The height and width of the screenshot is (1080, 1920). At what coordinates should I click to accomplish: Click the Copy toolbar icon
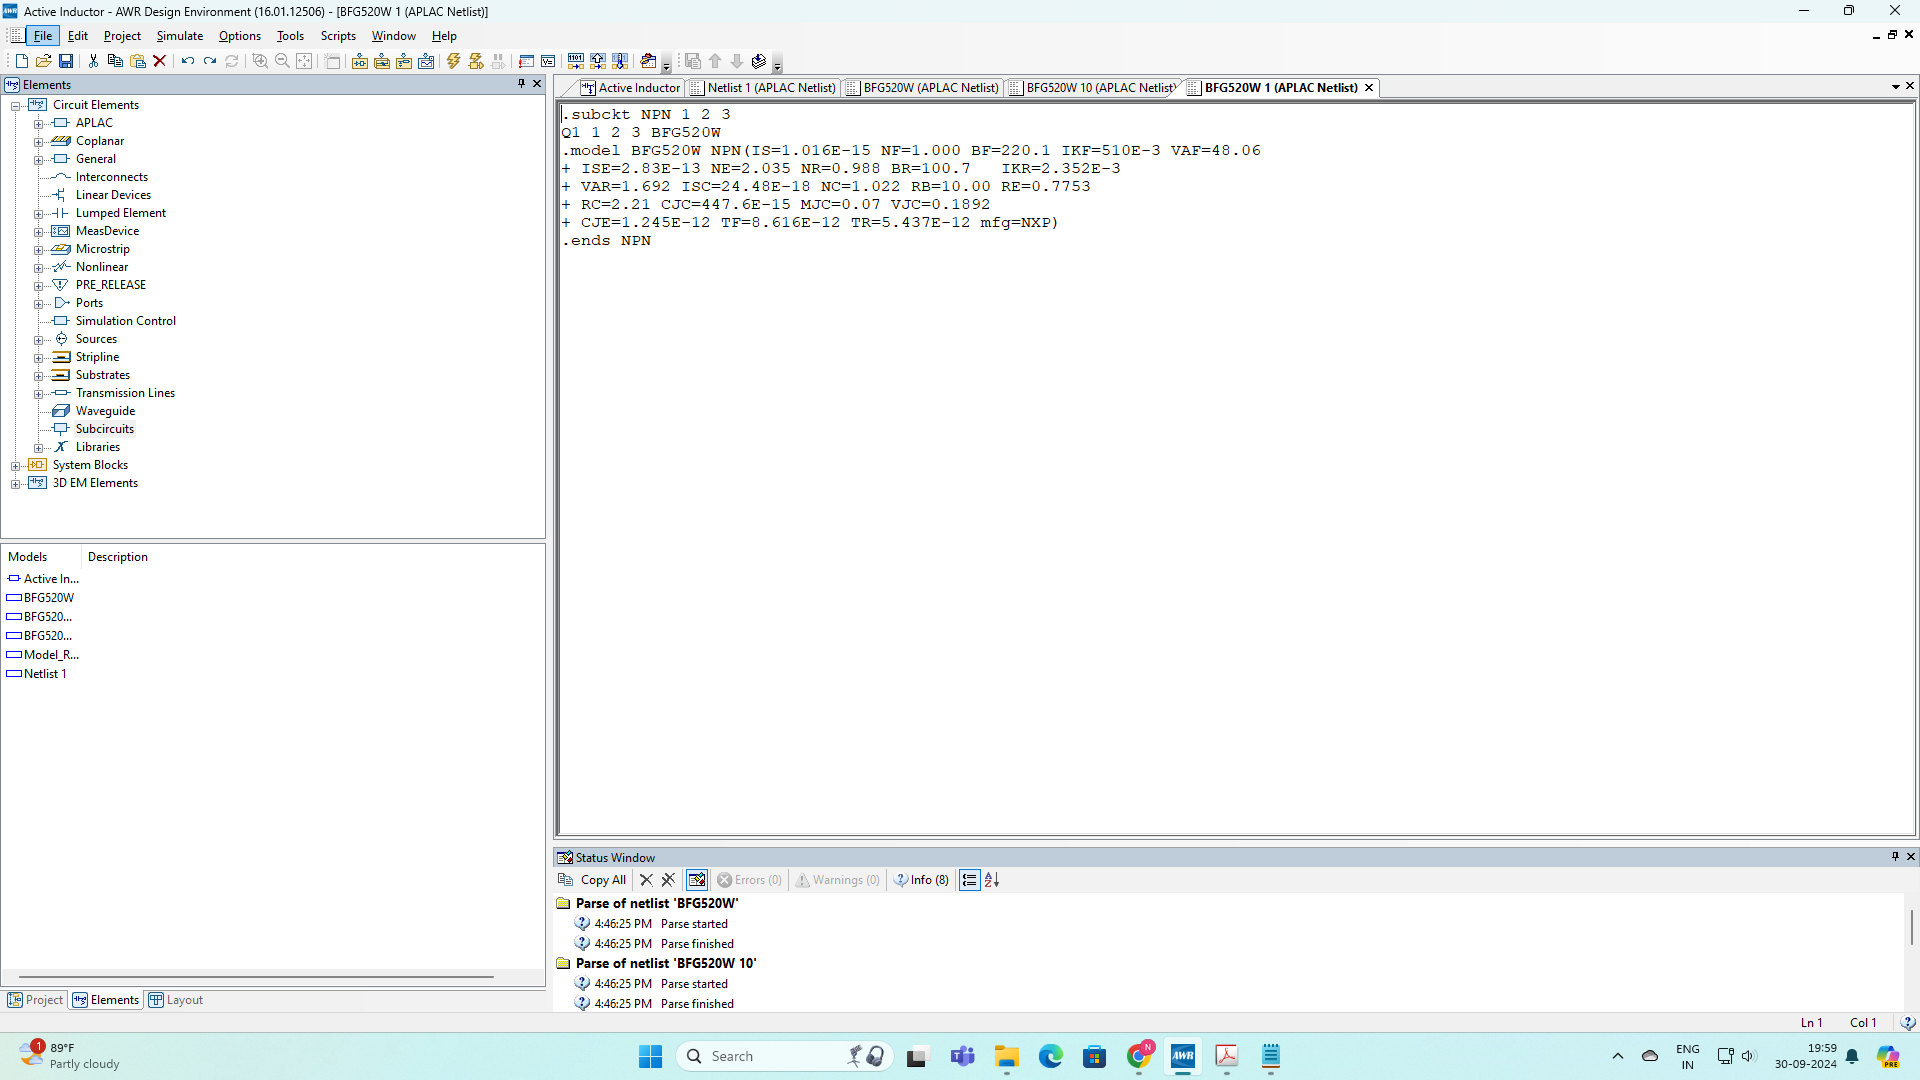[x=115, y=61]
